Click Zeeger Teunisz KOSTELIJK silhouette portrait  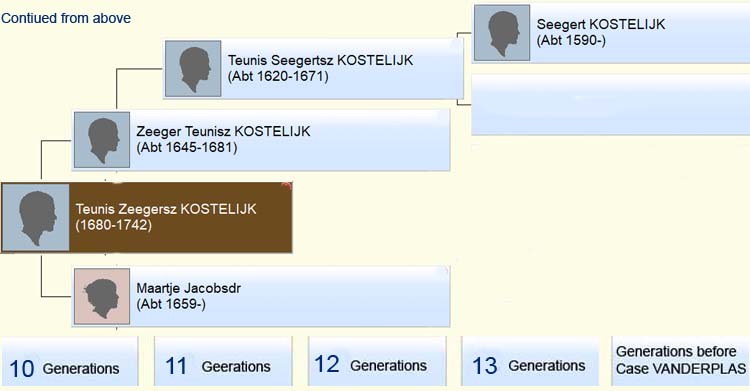102,140
